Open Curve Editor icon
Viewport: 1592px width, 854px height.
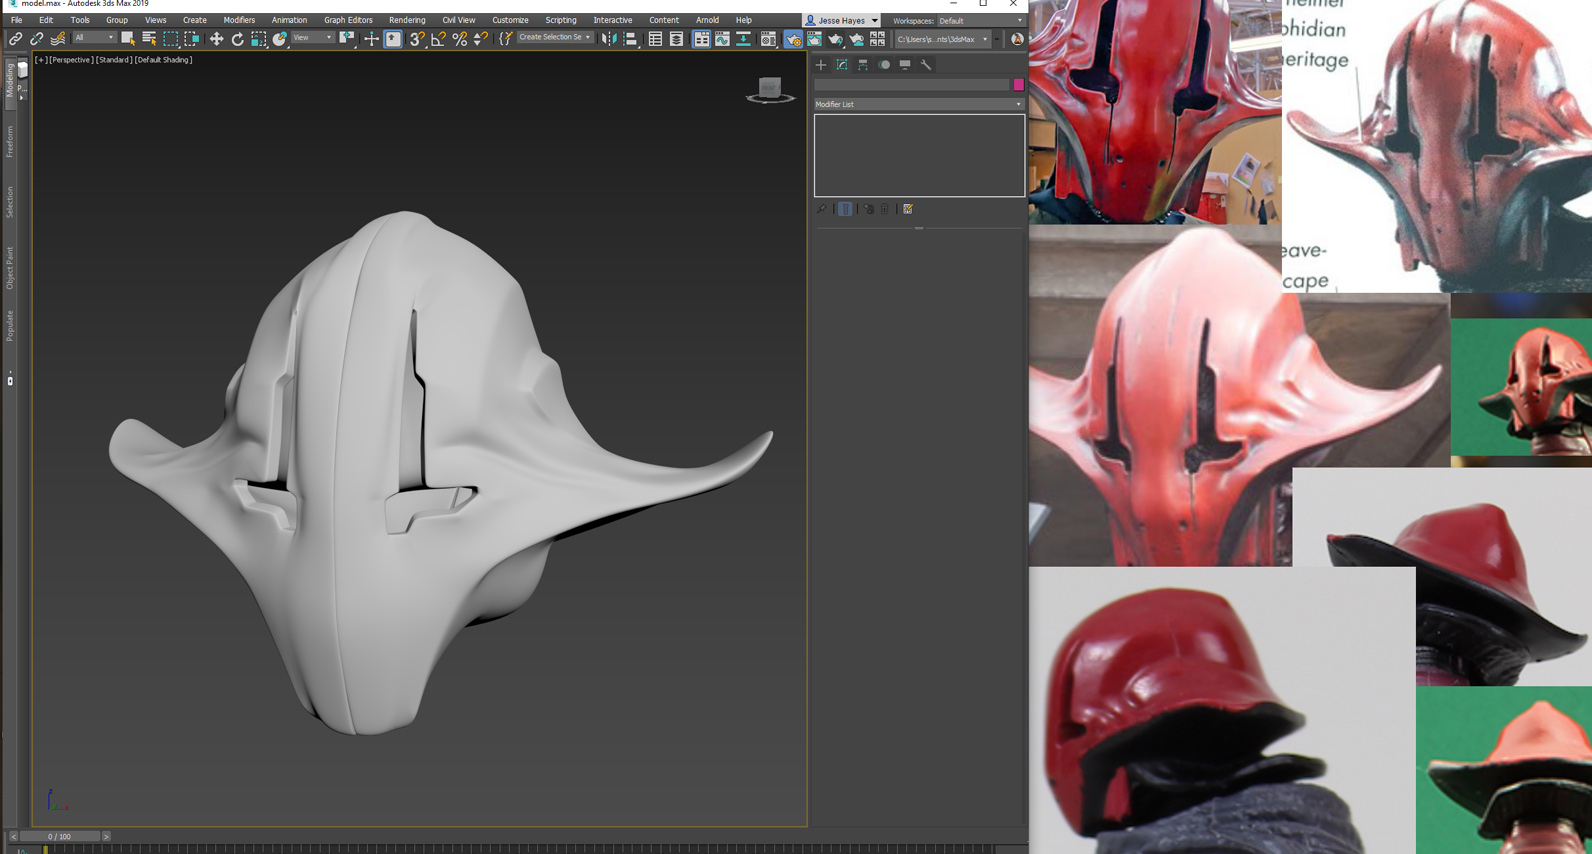pyautogui.click(x=722, y=39)
